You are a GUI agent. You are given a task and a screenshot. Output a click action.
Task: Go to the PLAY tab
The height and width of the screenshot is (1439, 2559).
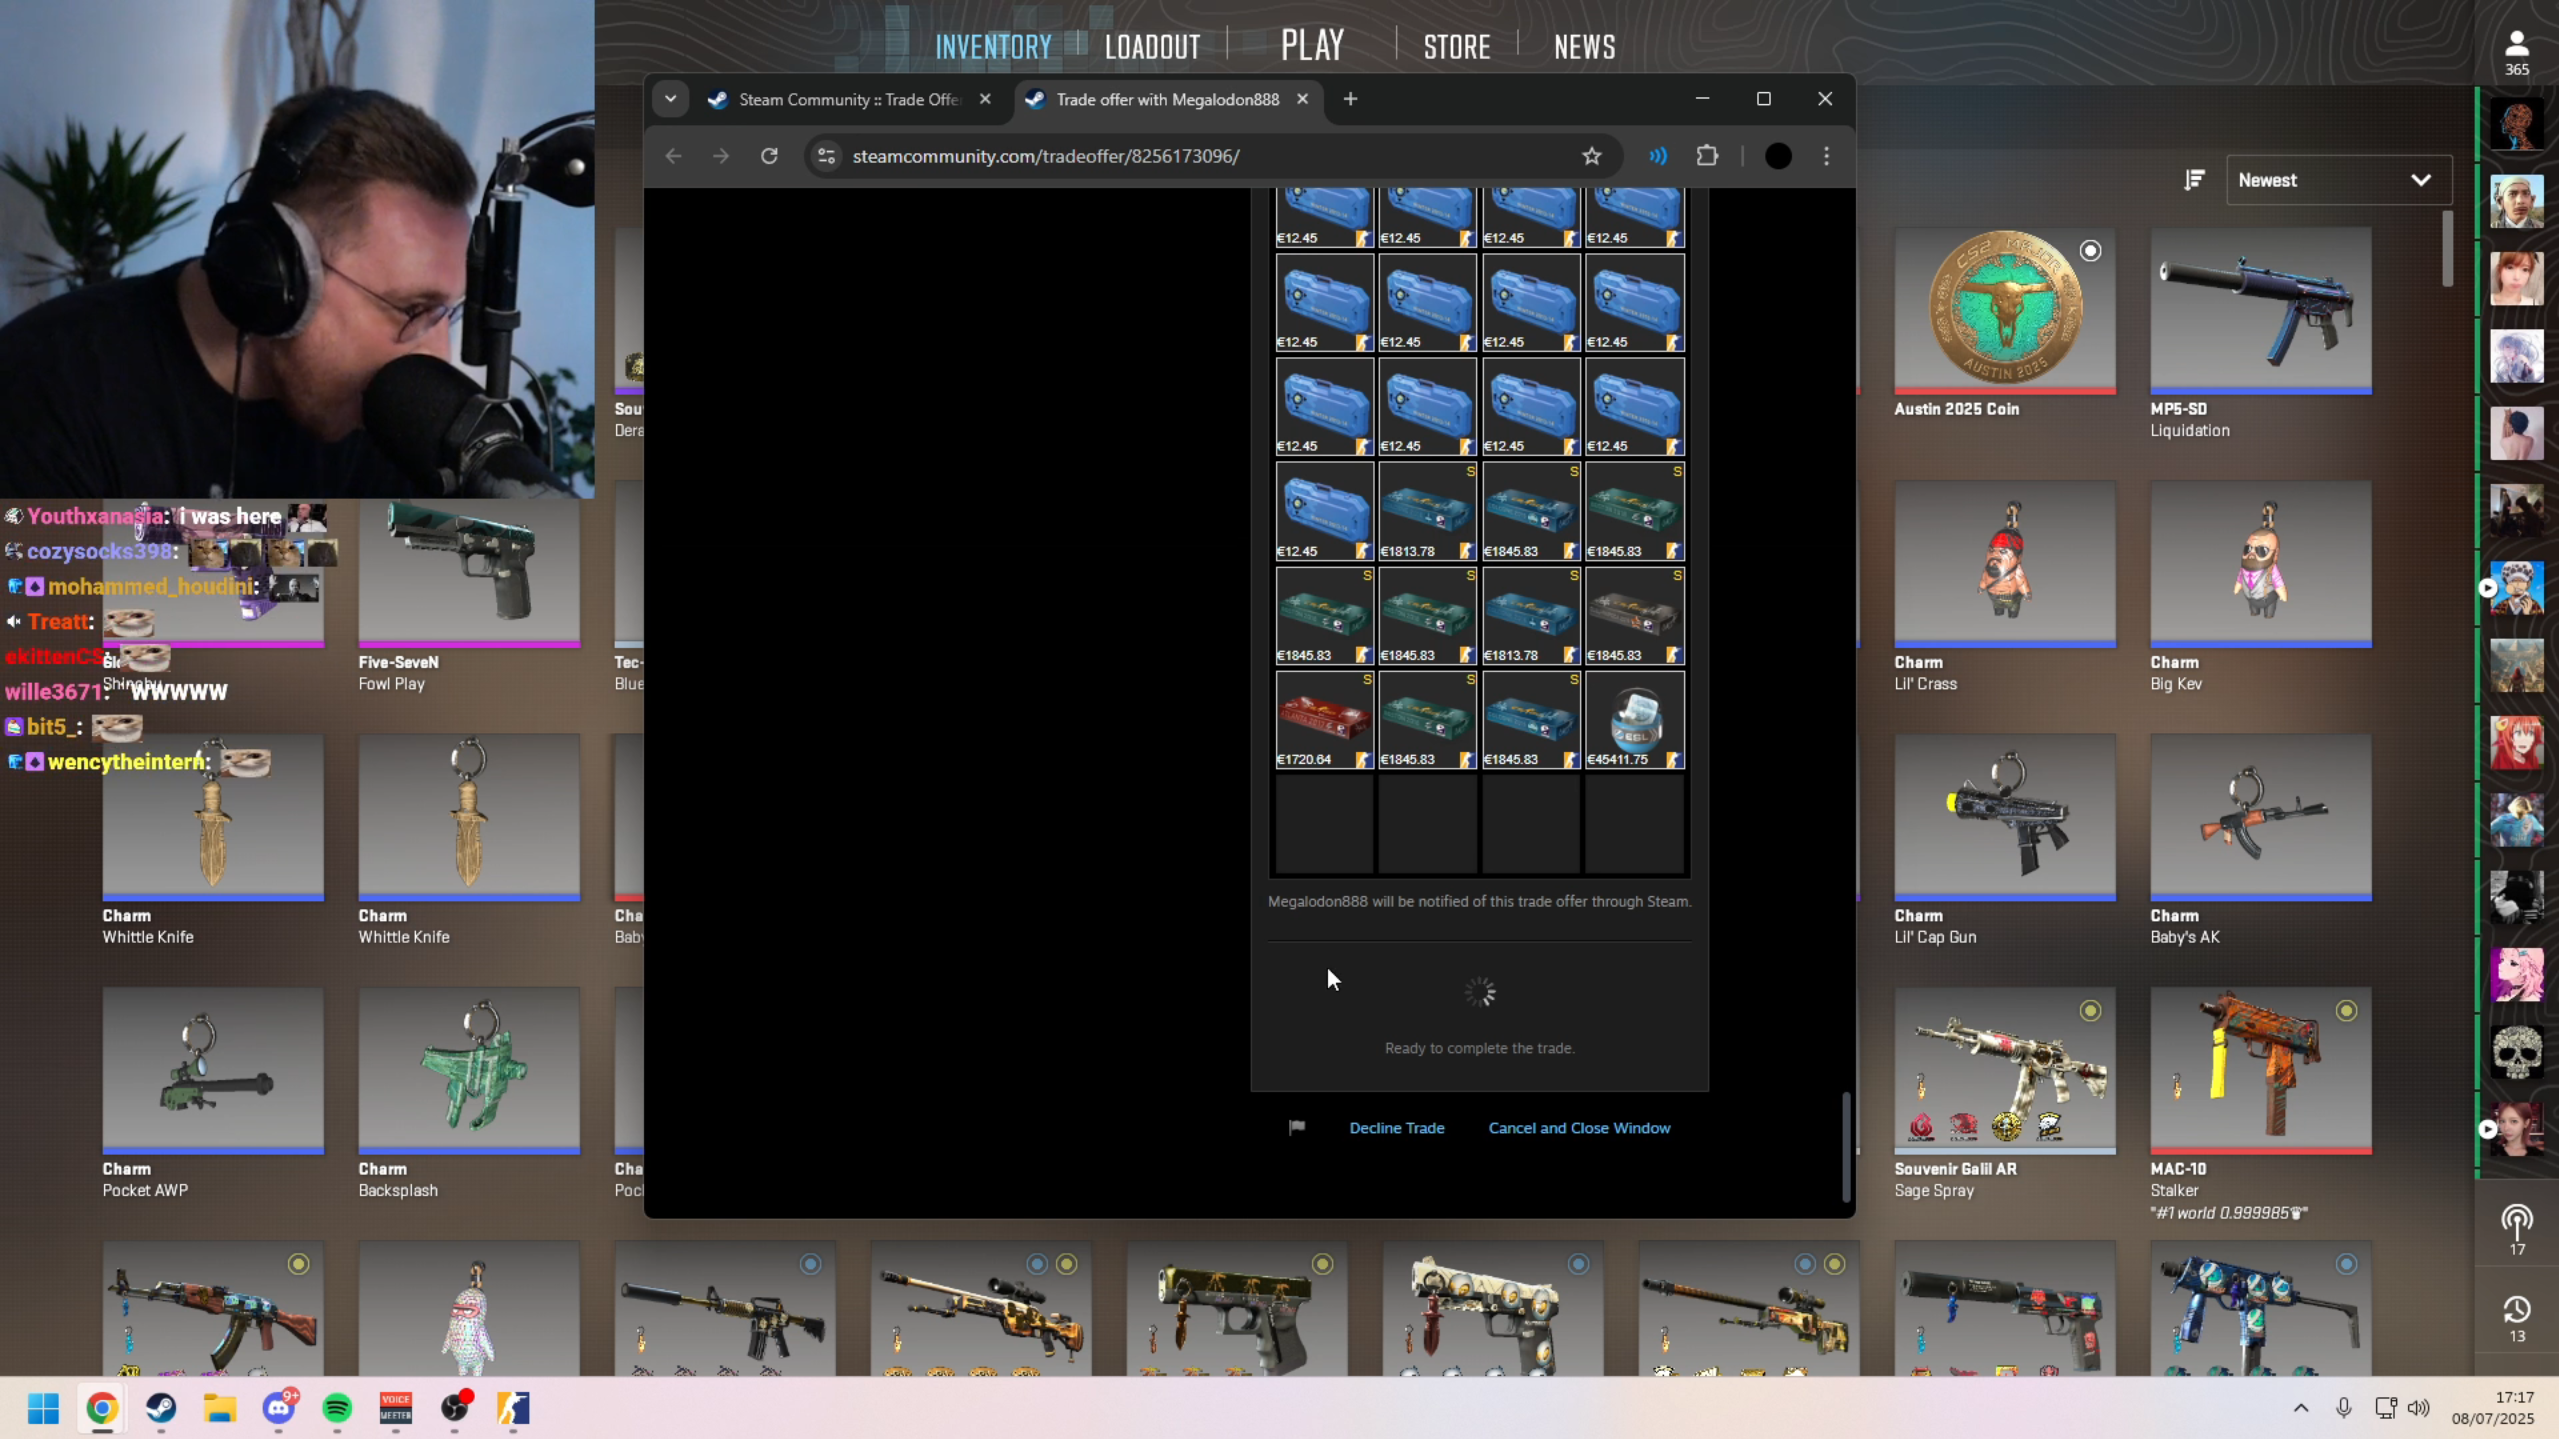click(1312, 45)
